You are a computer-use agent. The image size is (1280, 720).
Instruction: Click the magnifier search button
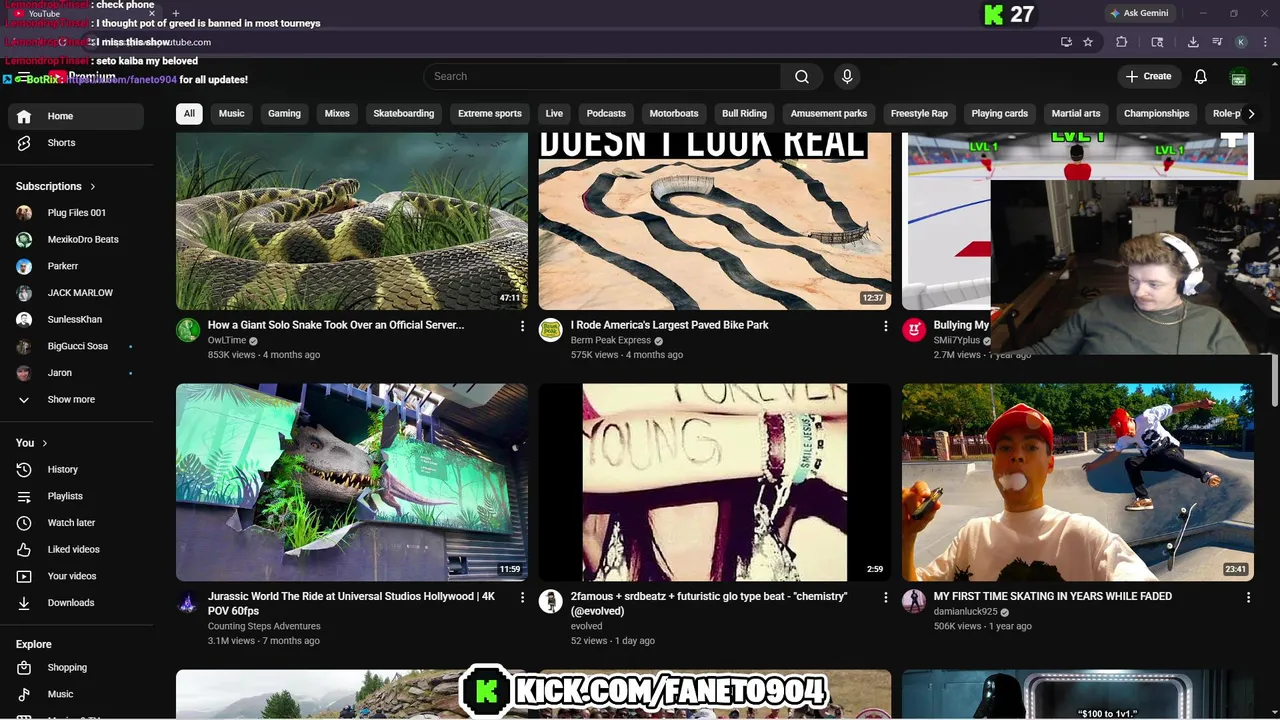pos(802,76)
